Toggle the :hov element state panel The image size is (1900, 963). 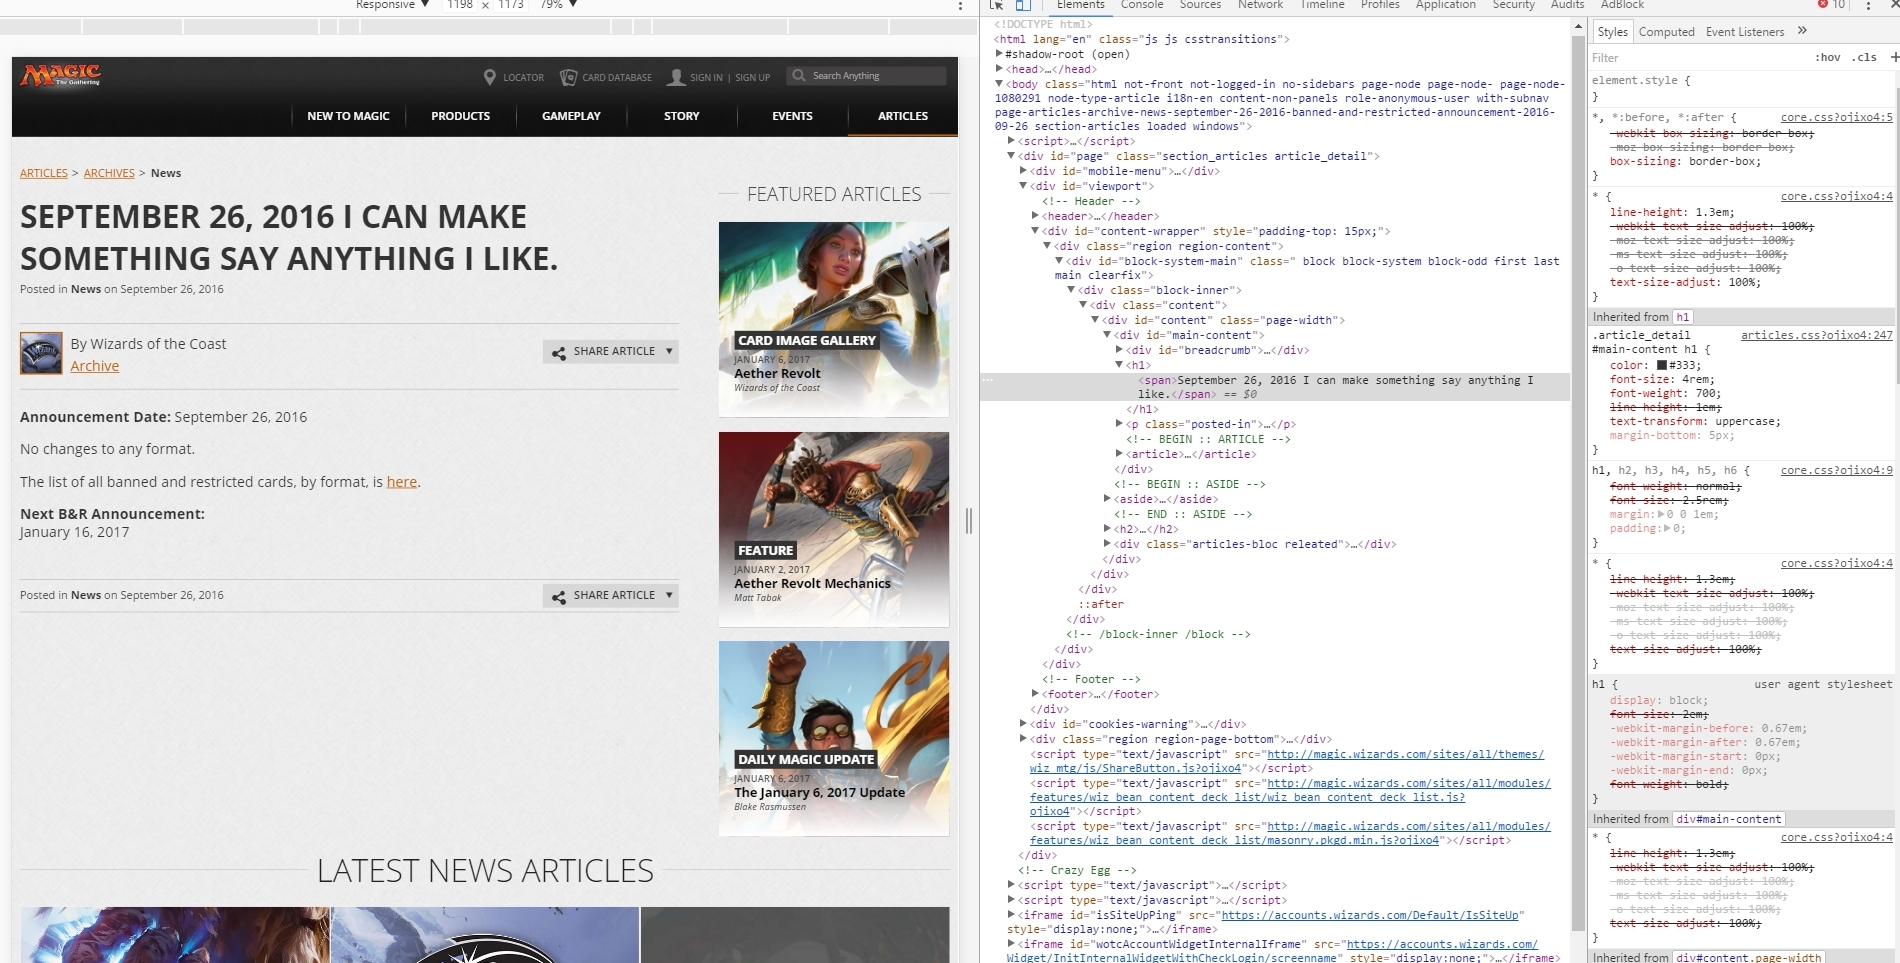coord(1827,57)
